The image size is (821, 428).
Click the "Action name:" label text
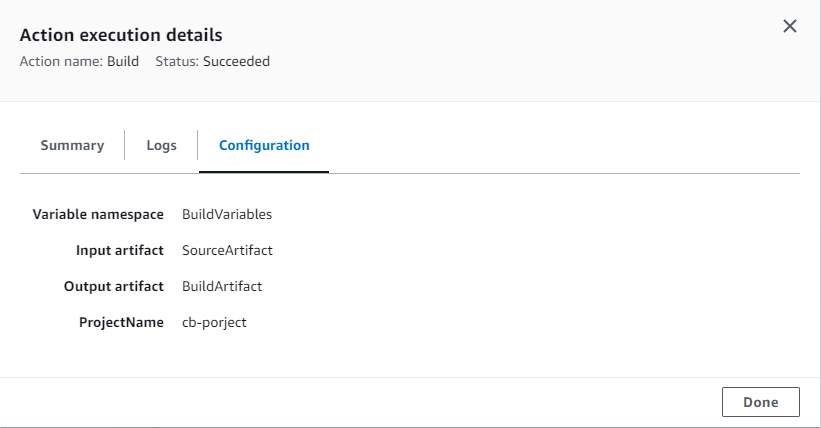pos(61,61)
